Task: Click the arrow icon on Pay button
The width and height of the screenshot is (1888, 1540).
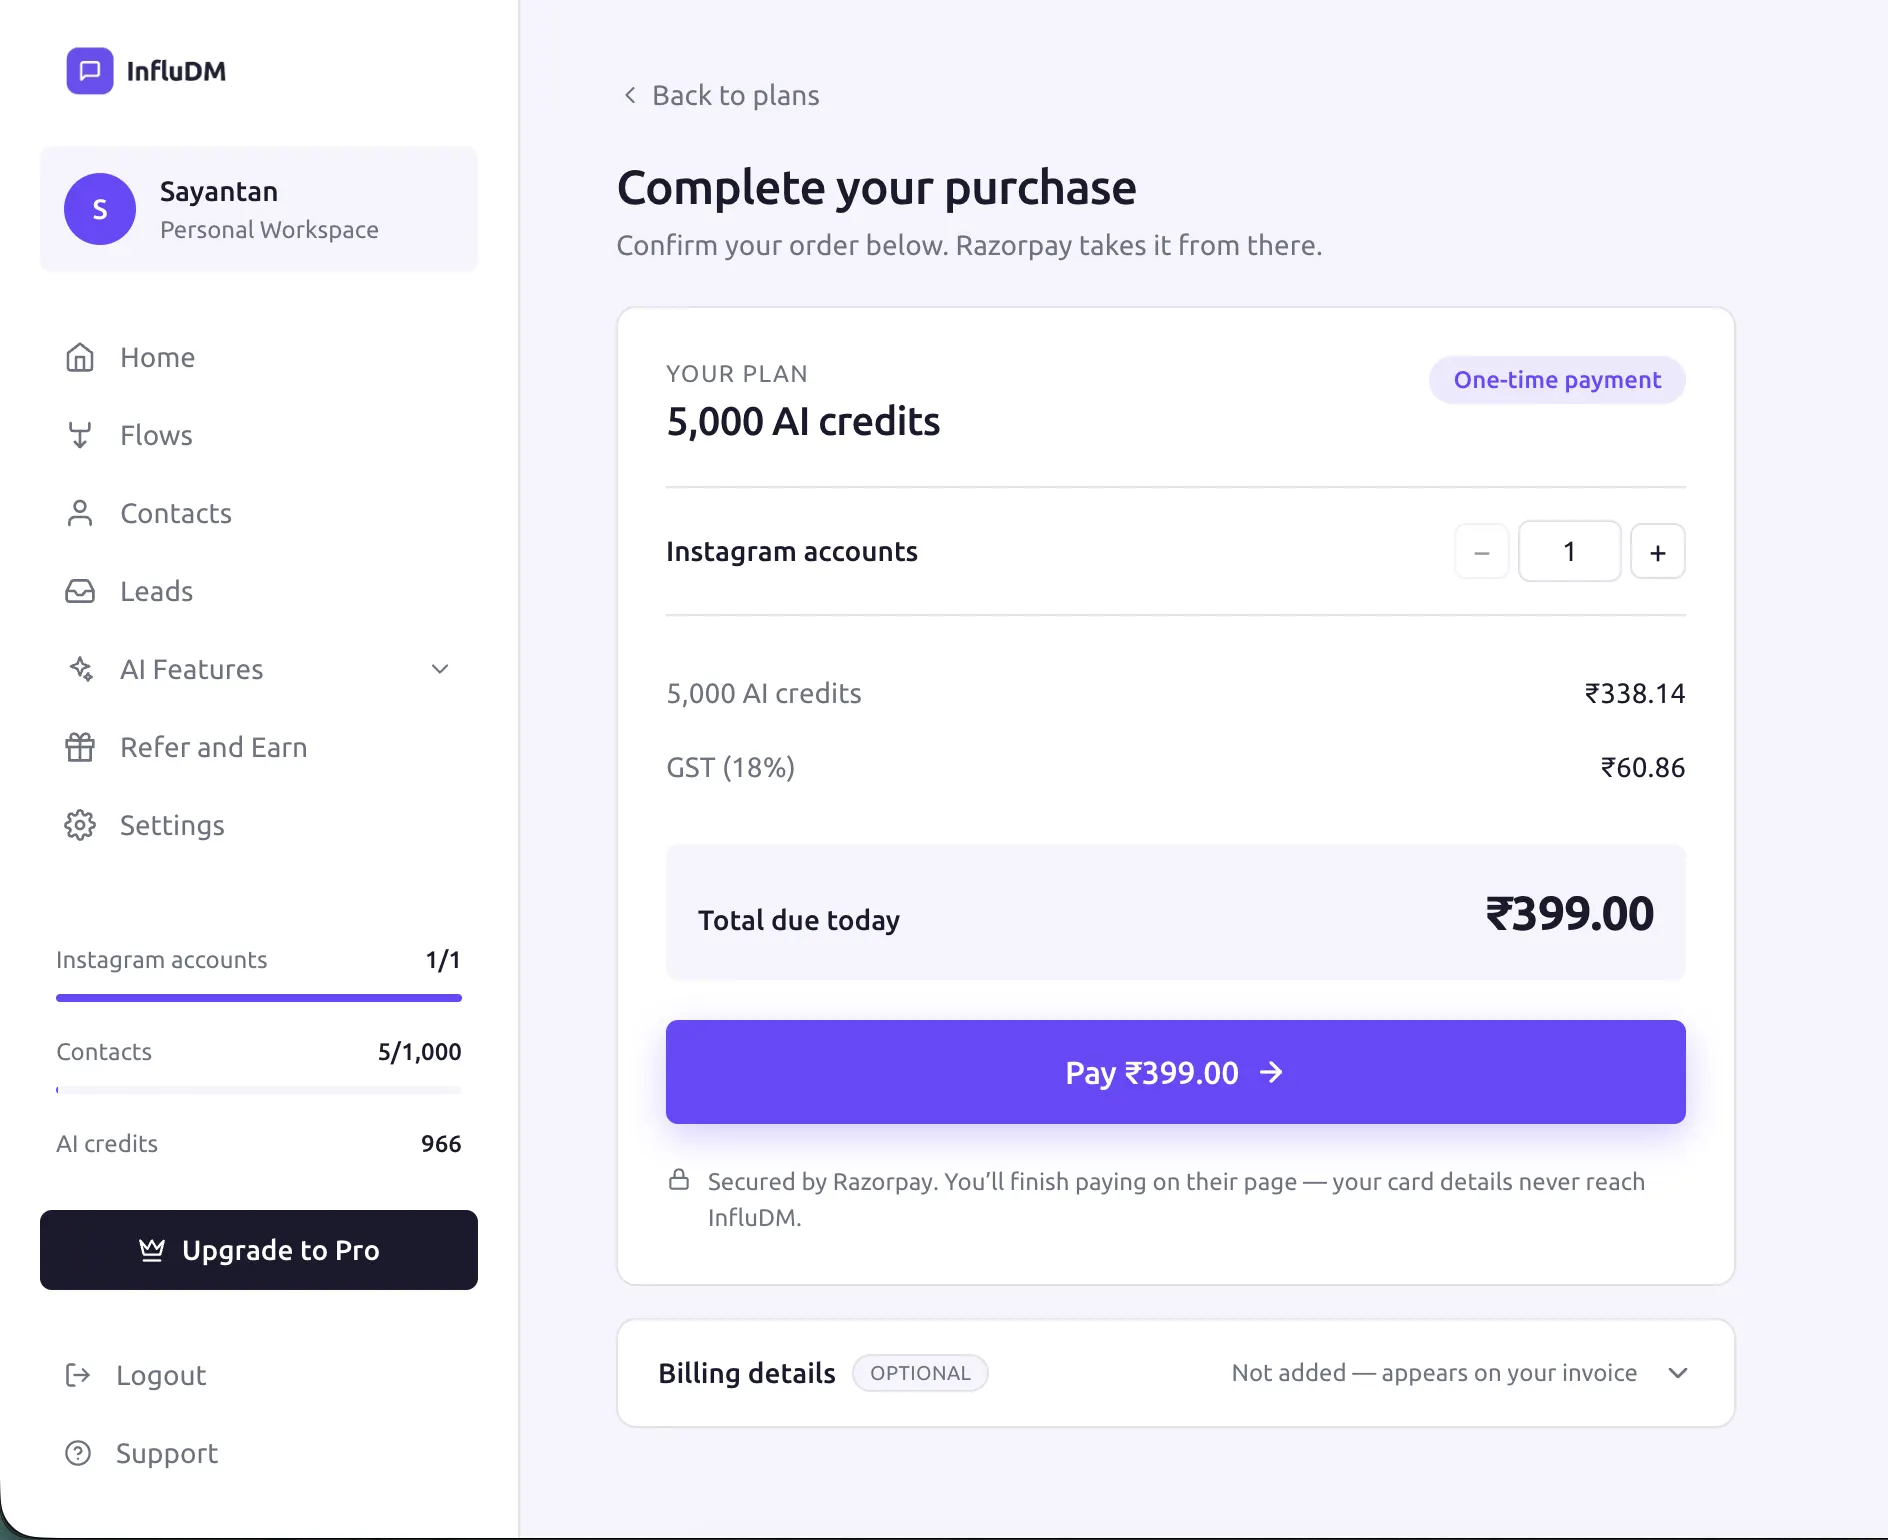Action: pos(1271,1072)
